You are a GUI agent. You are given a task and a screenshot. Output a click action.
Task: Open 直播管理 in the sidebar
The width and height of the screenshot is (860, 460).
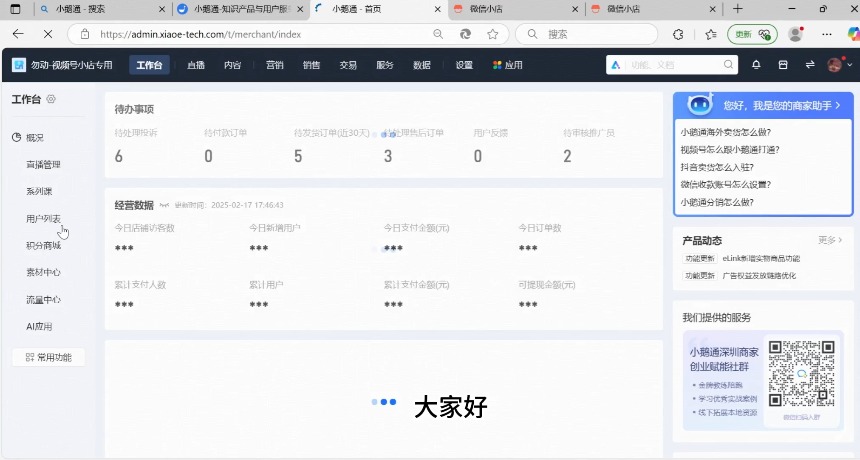tap(43, 164)
